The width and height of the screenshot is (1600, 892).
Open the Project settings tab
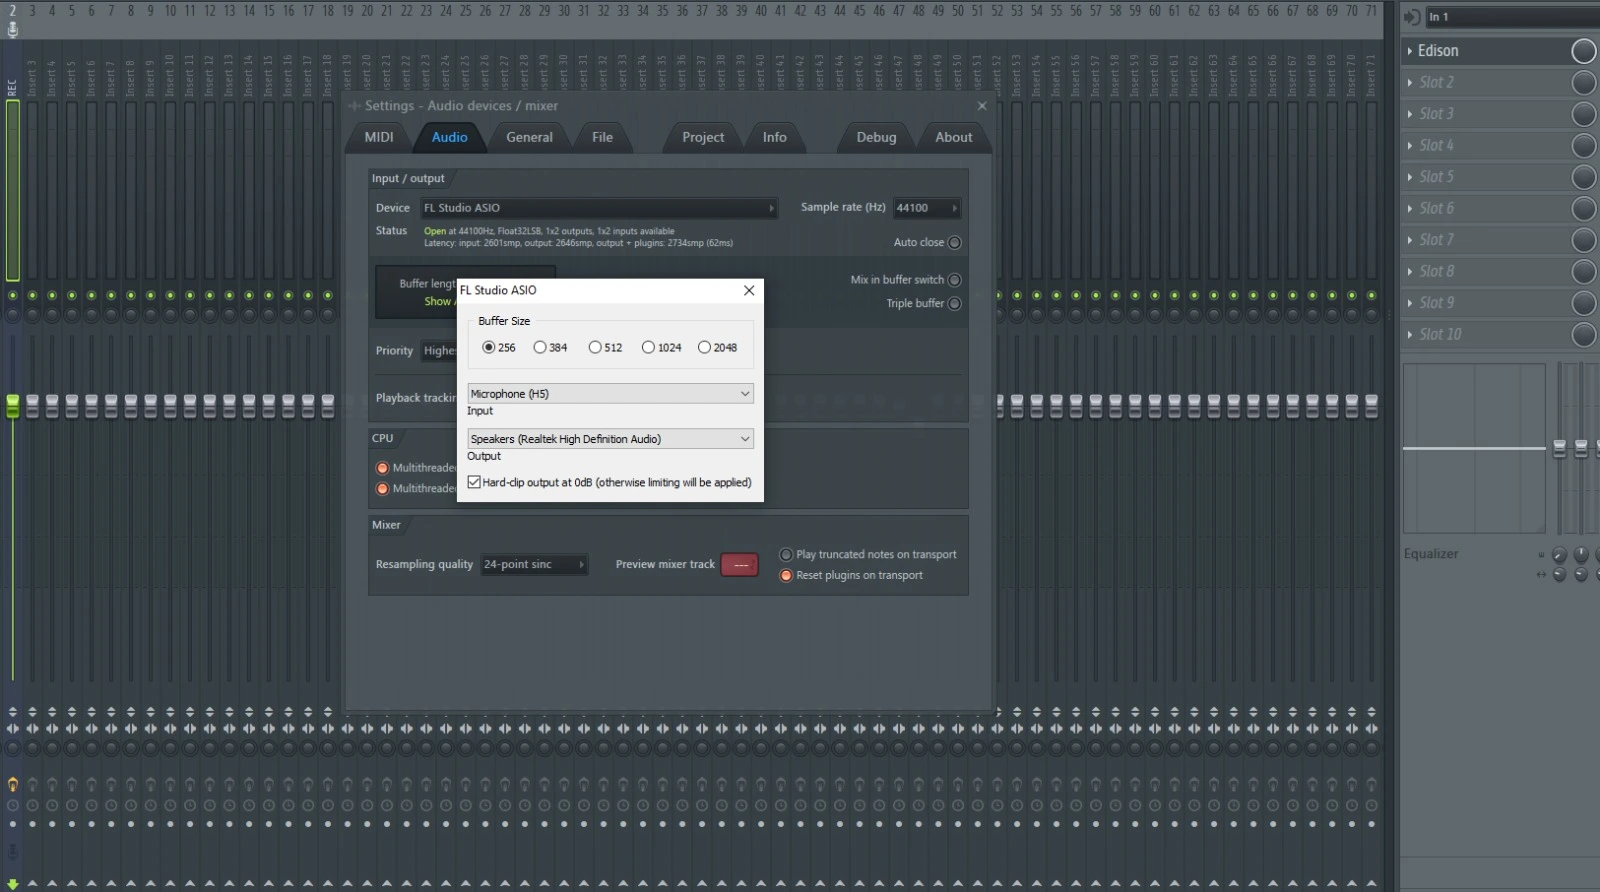tap(703, 138)
